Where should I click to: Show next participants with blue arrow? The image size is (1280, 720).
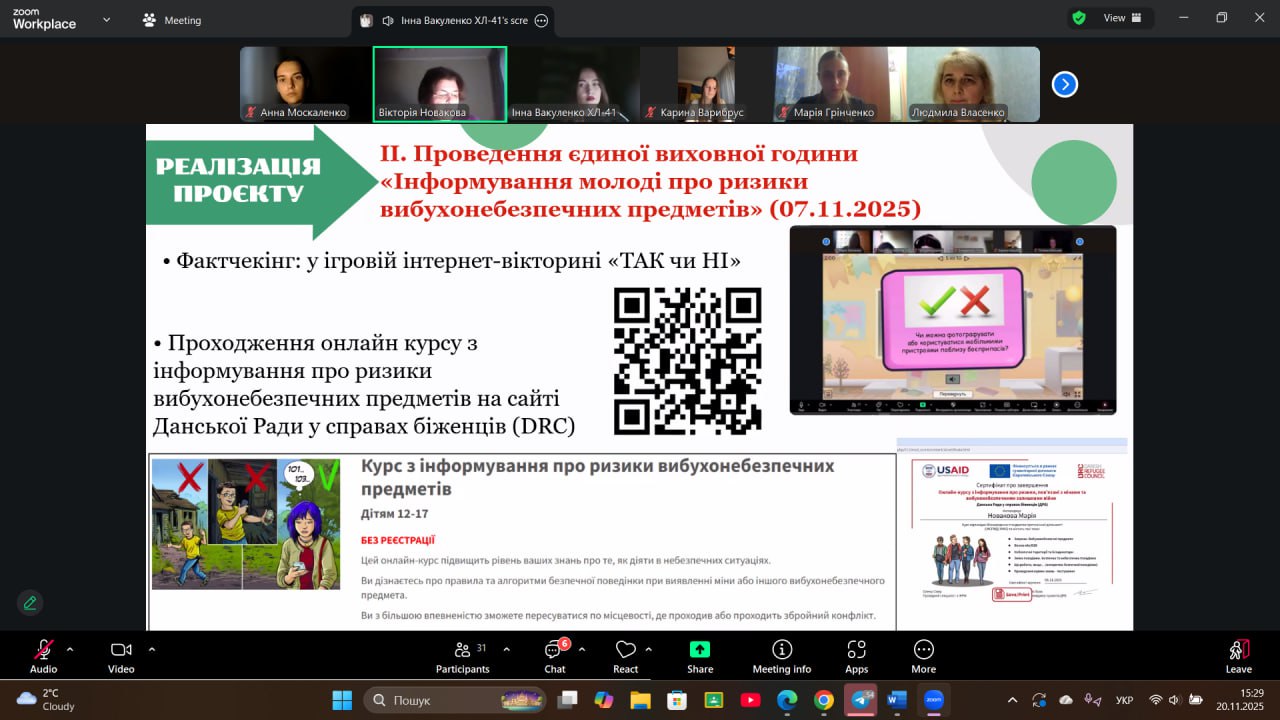click(1064, 85)
